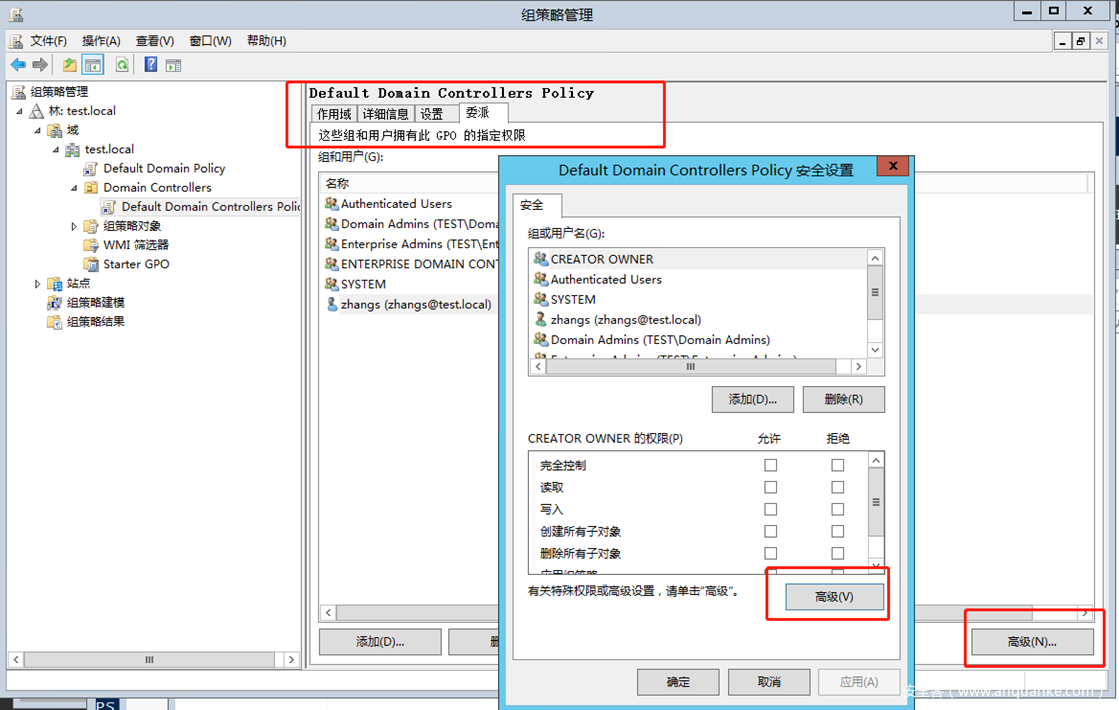The height and width of the screenshot is (710, 1119).
Task: Switch to the 详细信息 tab
Action: click(385, 114)
